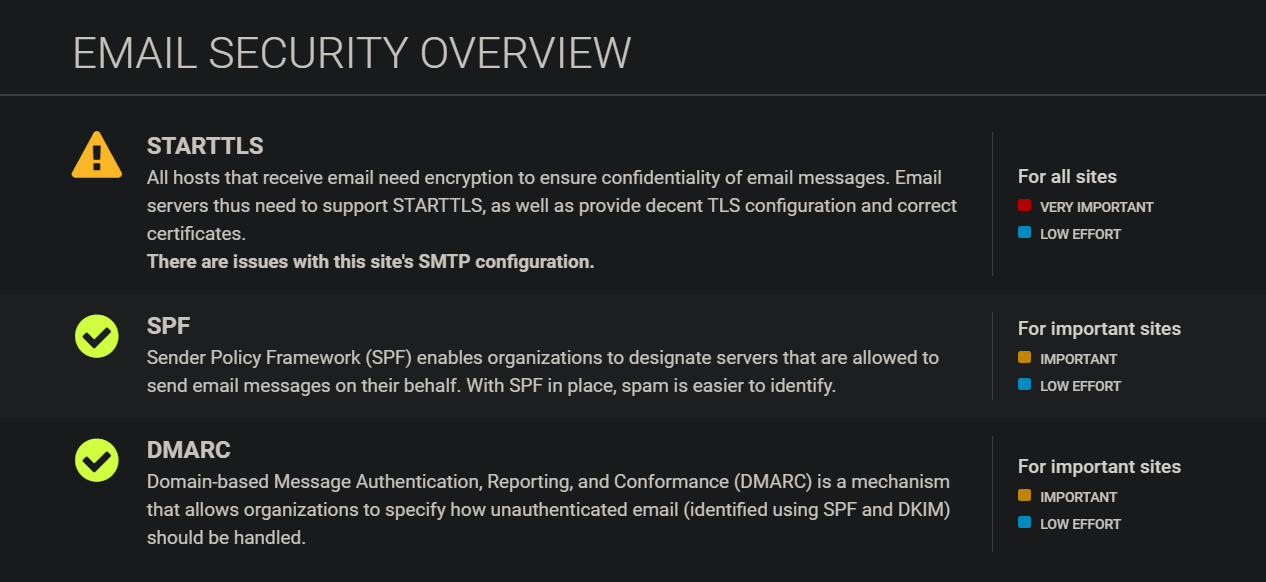
Task: Open the STARTTLS section heading
Action: [205, 146]
